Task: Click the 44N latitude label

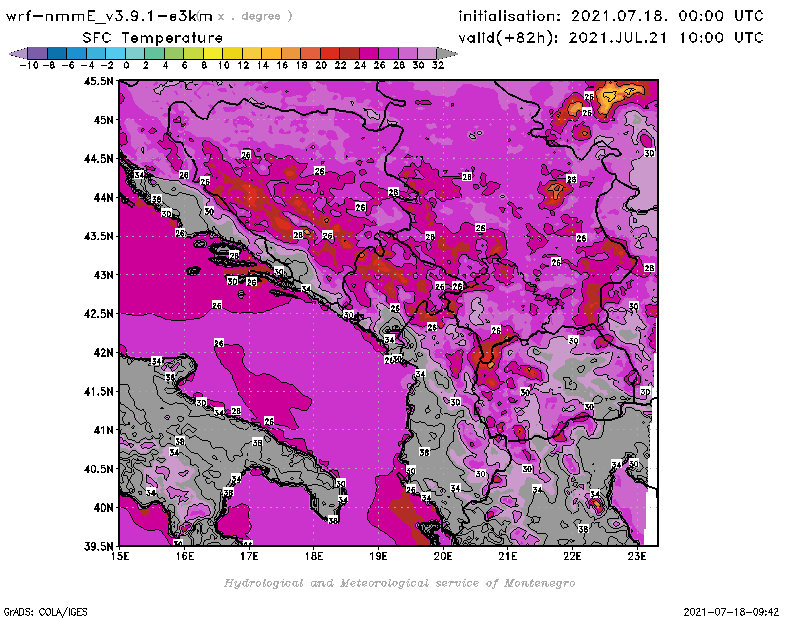Action: coord(103,197)
